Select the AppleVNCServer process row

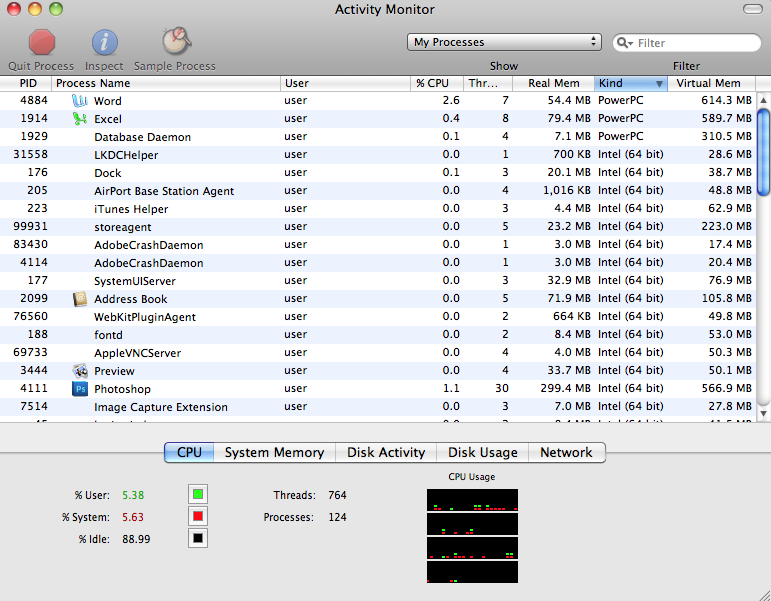[x=378, y=353]
